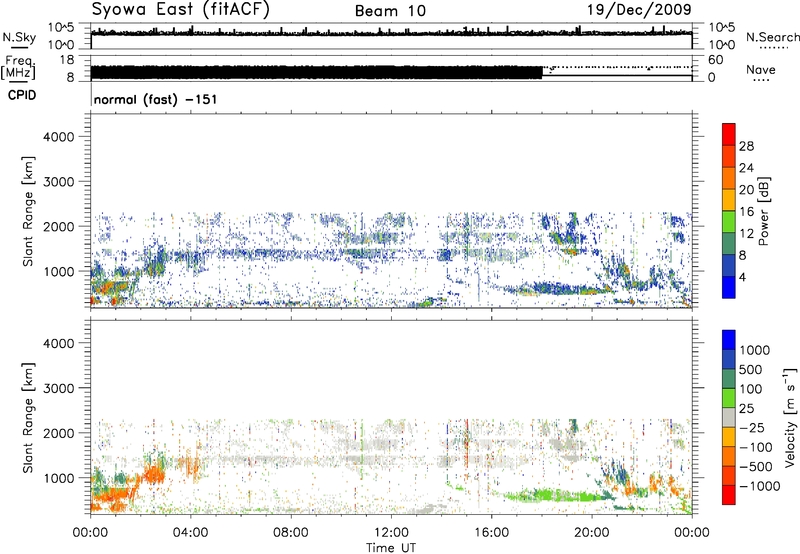Click the '60' tick right of Freq panel

715,60
